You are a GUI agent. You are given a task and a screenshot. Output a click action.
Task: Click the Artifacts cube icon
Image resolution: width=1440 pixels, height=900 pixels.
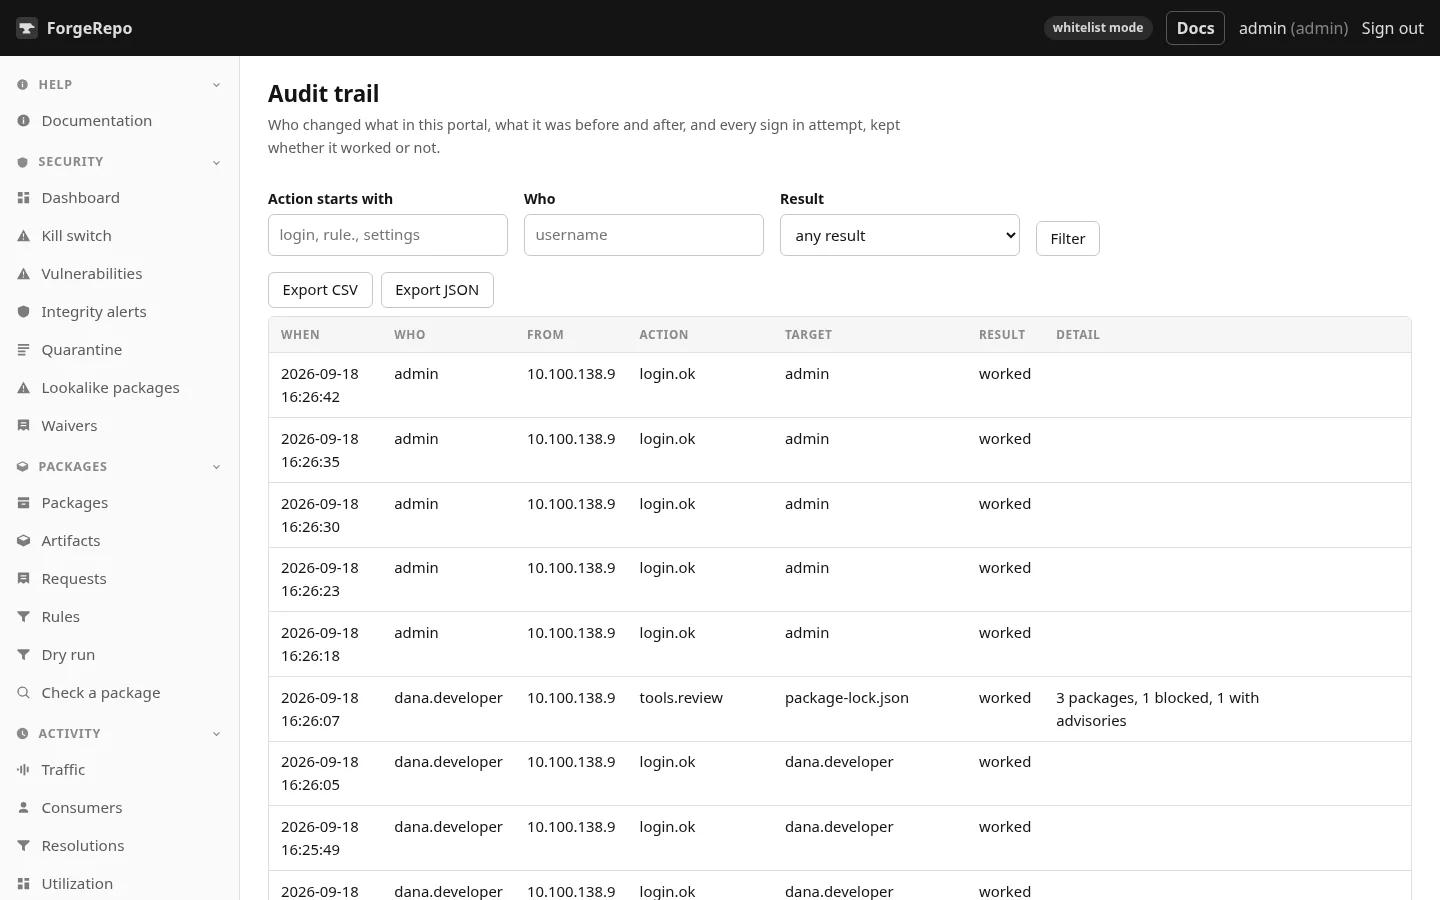23,541
